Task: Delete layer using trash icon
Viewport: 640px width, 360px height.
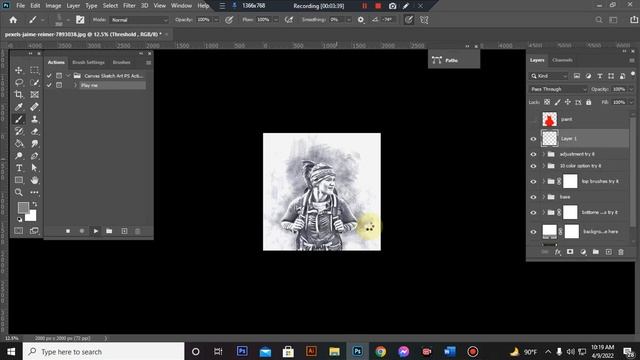Action: (x=621, y=252)
